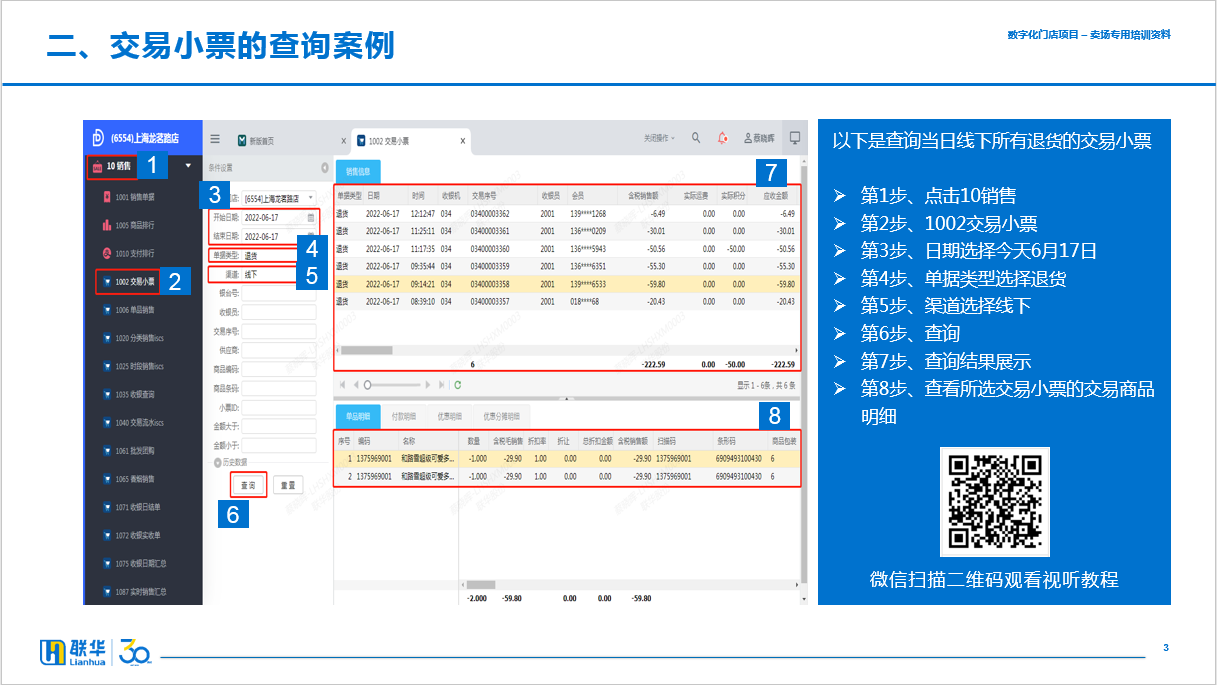Image resolution: width=1217 pixels, height=685 pixels.
Task: Click the 交易序号 input field
Action: 279,331
